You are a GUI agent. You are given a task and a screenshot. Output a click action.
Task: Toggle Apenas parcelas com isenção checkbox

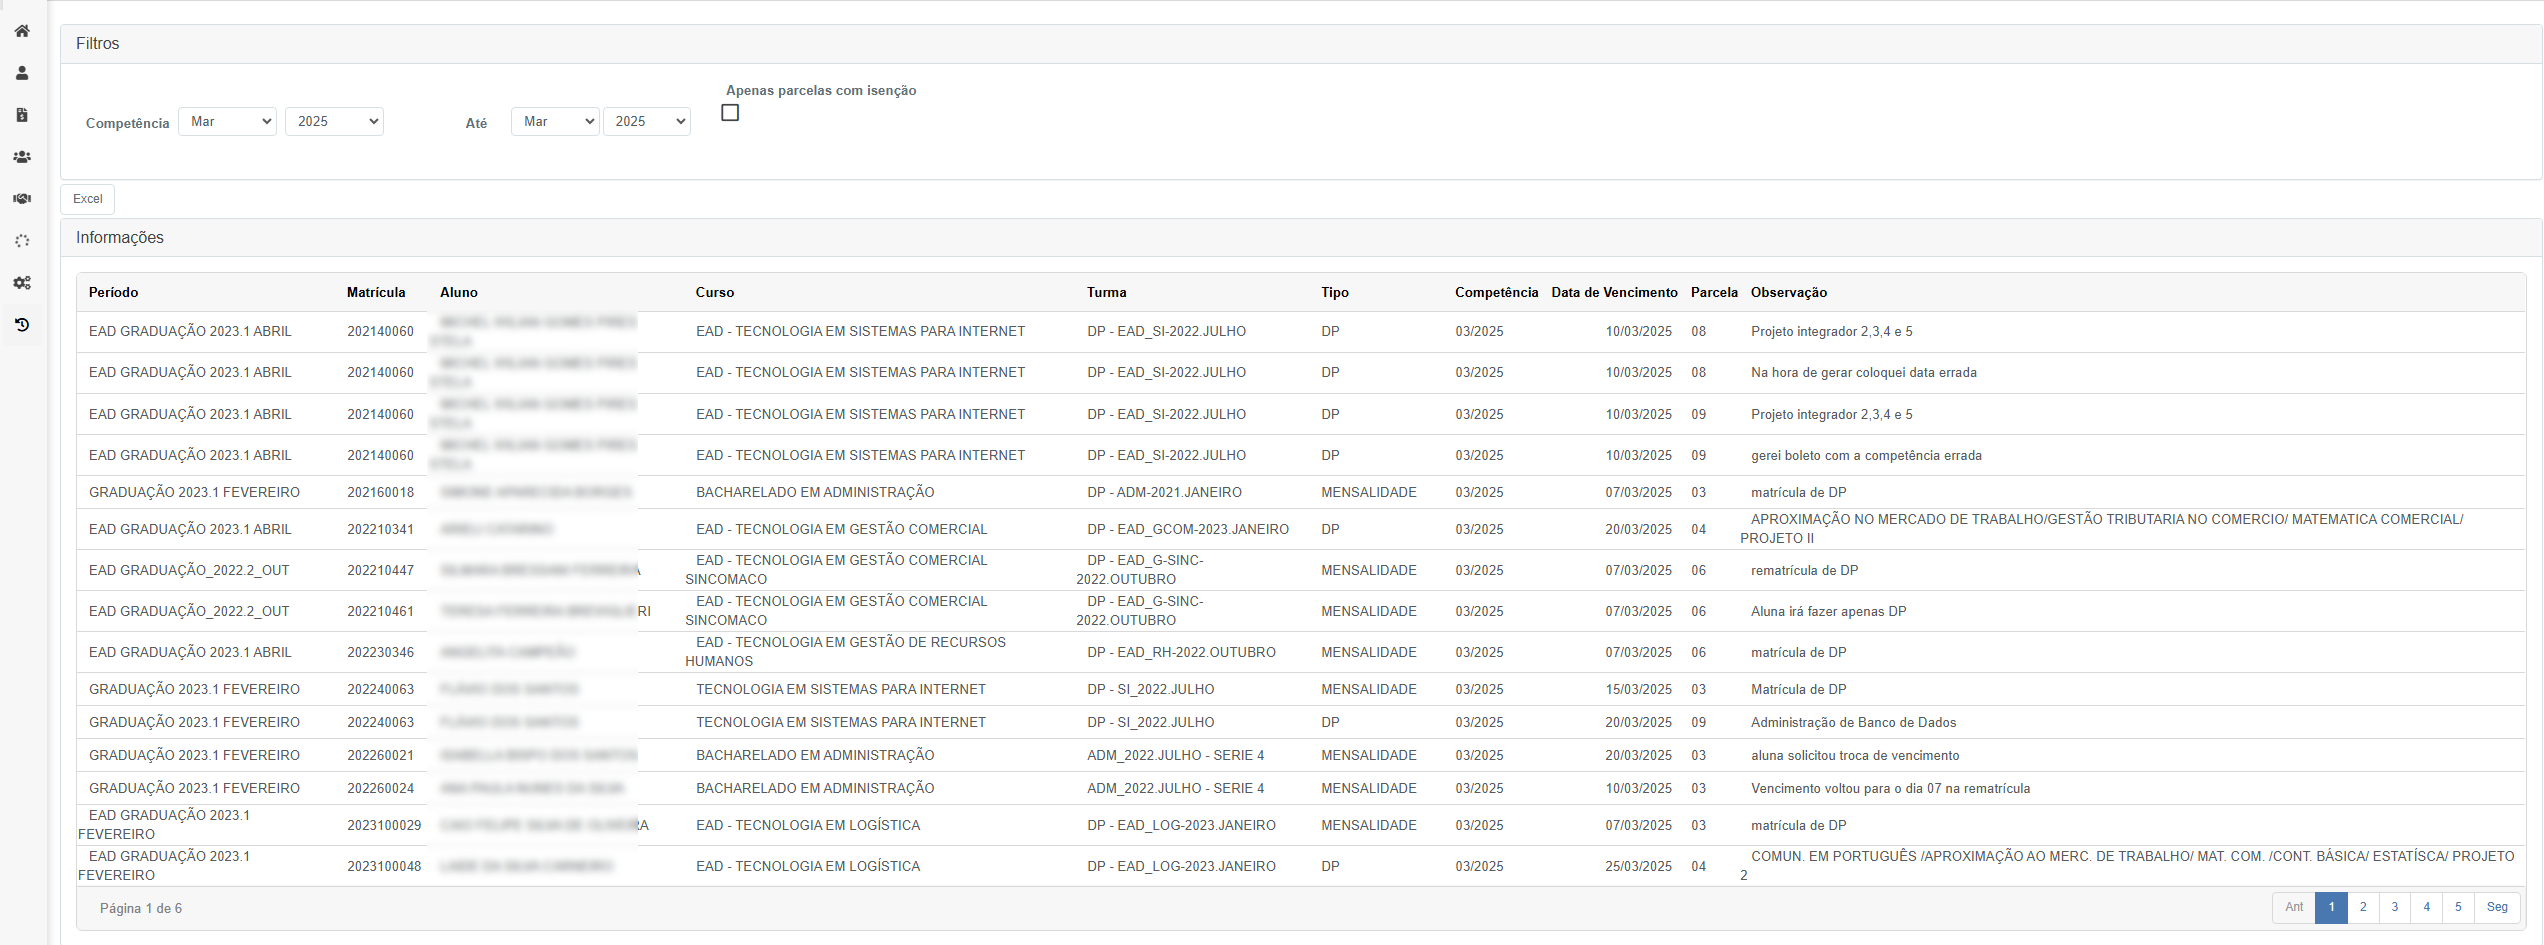coord(730,113)
